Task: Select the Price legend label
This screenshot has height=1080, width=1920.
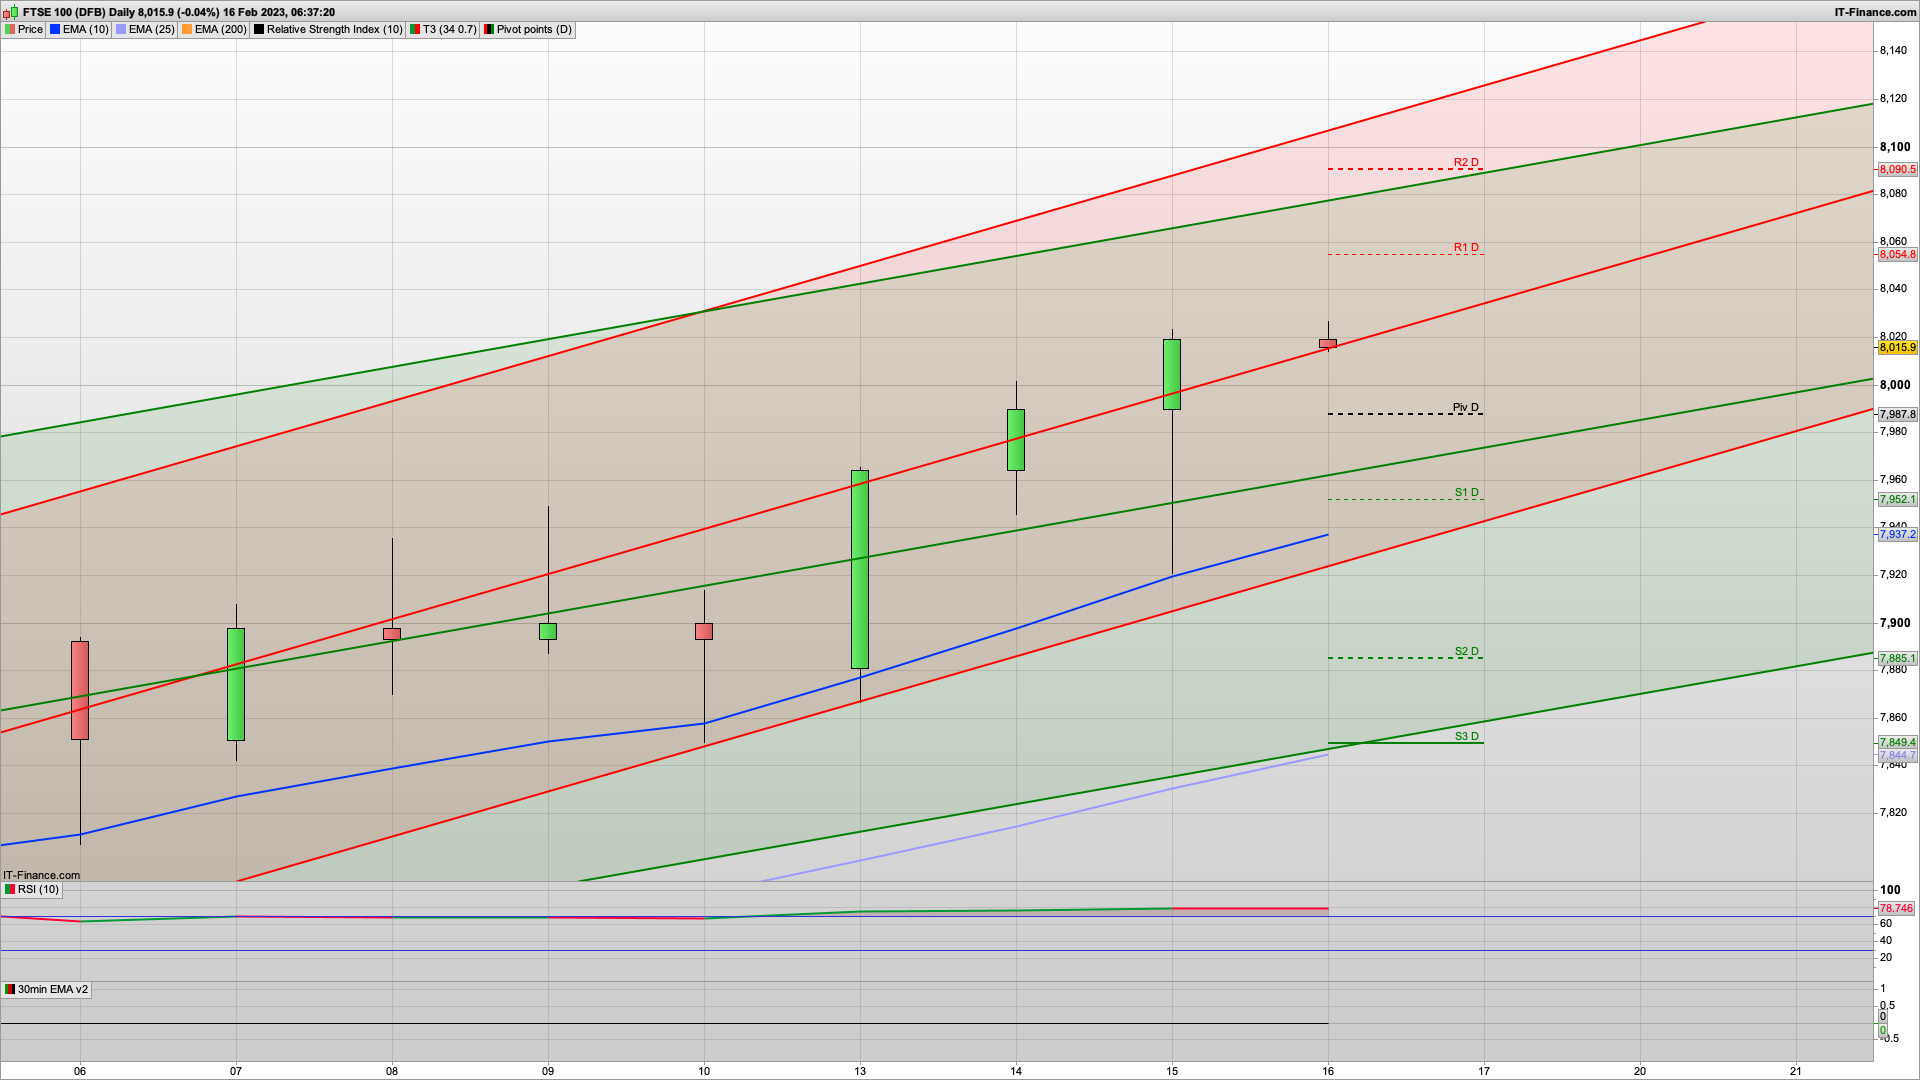Action: 30,30
